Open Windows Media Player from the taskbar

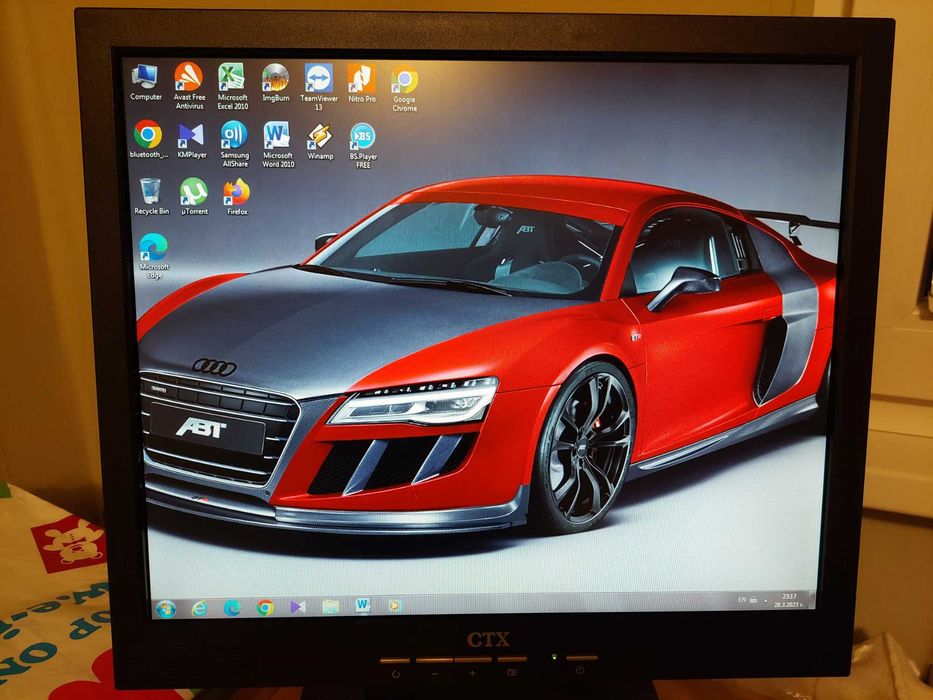point(394,605)
